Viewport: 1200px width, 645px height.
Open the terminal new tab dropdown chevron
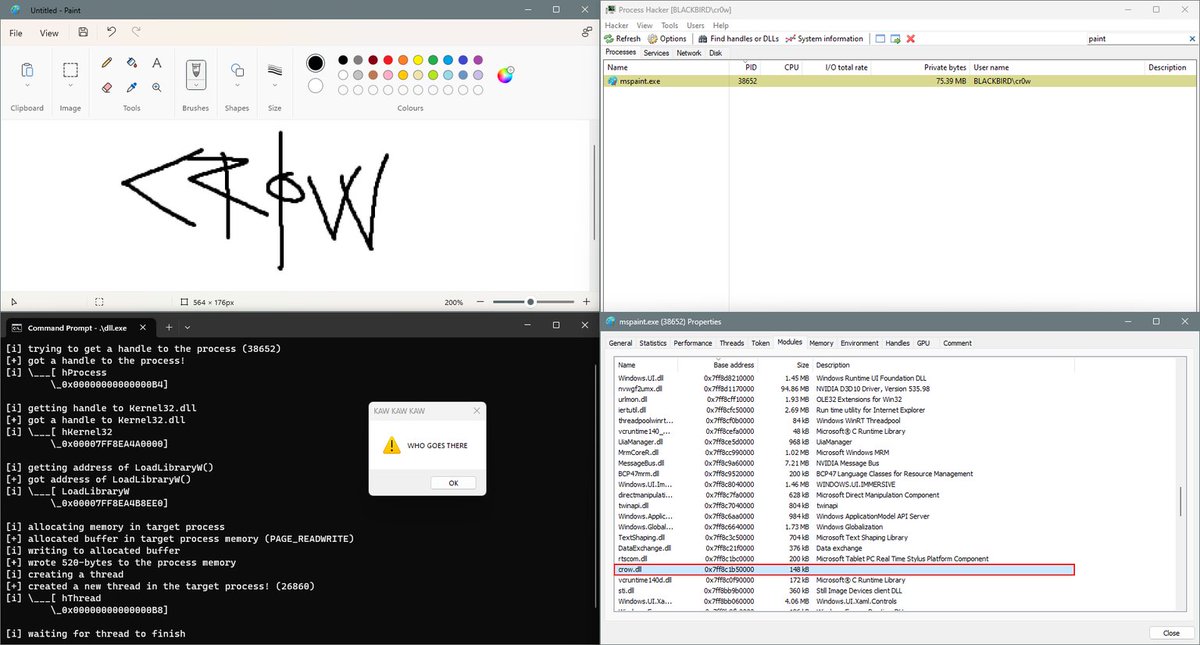tap(188, 327)
